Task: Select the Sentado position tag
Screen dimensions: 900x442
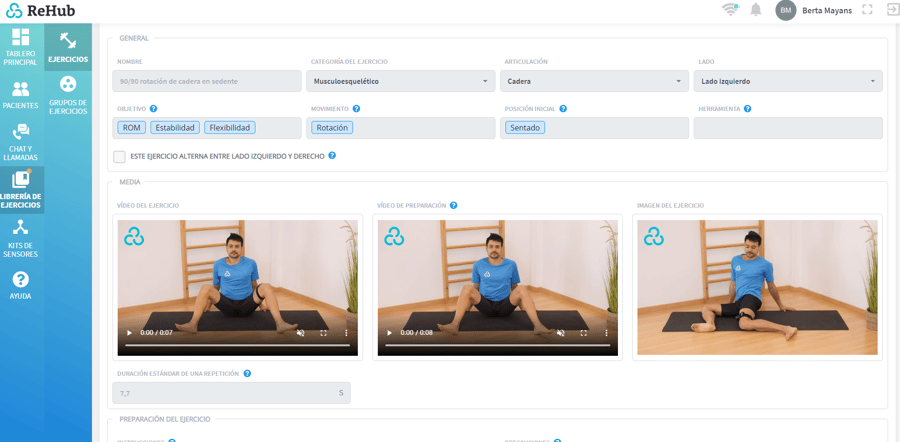Action: [x=525, y=127]
